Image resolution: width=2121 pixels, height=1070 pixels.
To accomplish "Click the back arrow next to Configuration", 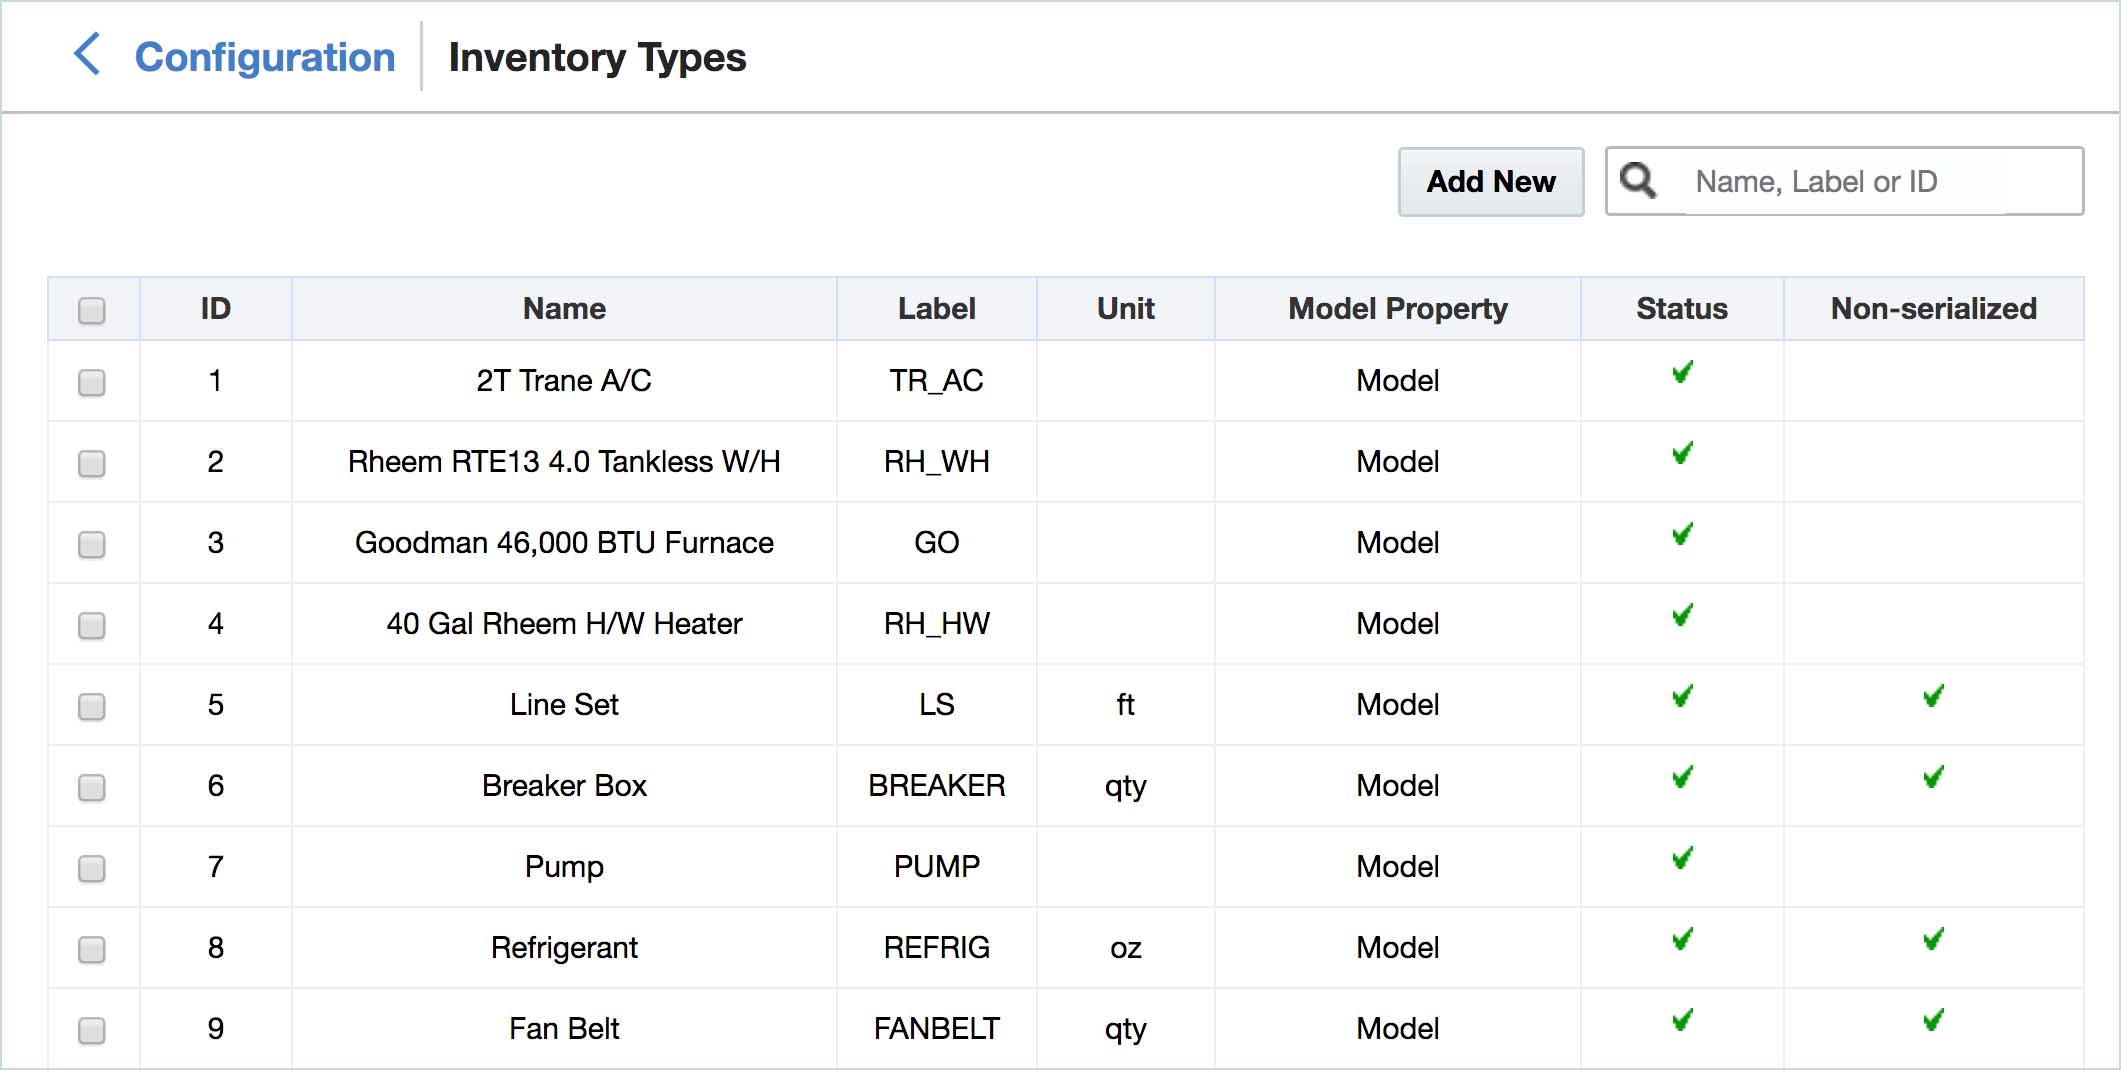I will click(x=88, y=56).
